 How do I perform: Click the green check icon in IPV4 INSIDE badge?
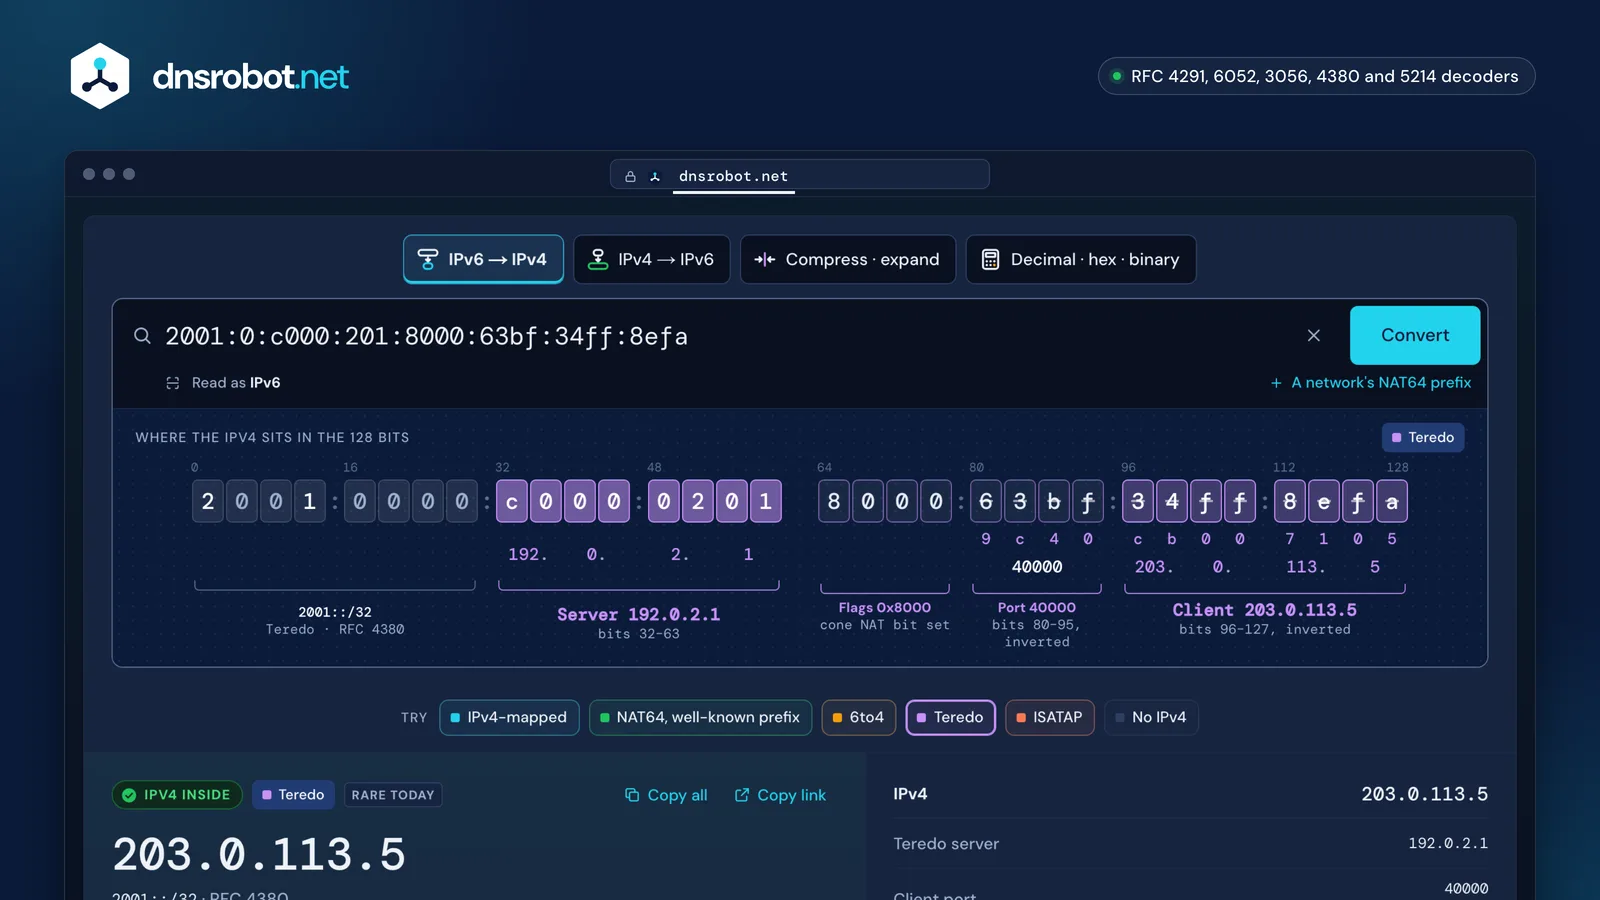(x=129, y=795)
